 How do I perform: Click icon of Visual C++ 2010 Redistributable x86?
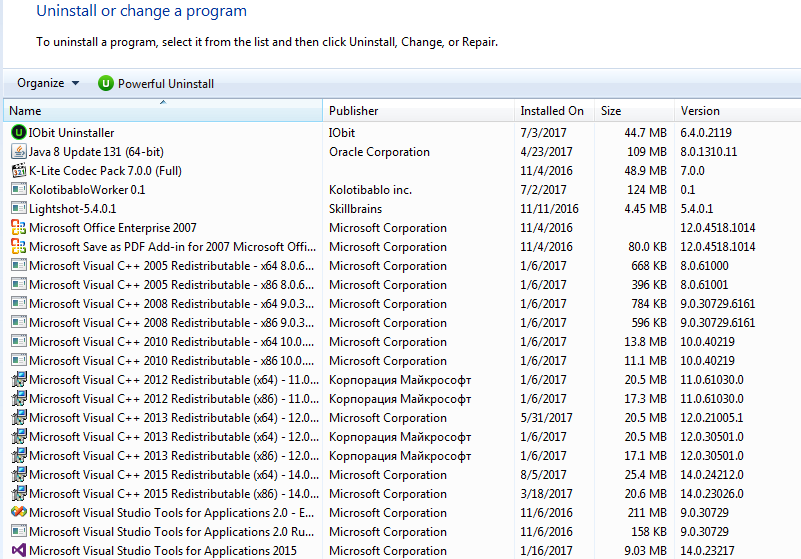[x=18, y=361]
